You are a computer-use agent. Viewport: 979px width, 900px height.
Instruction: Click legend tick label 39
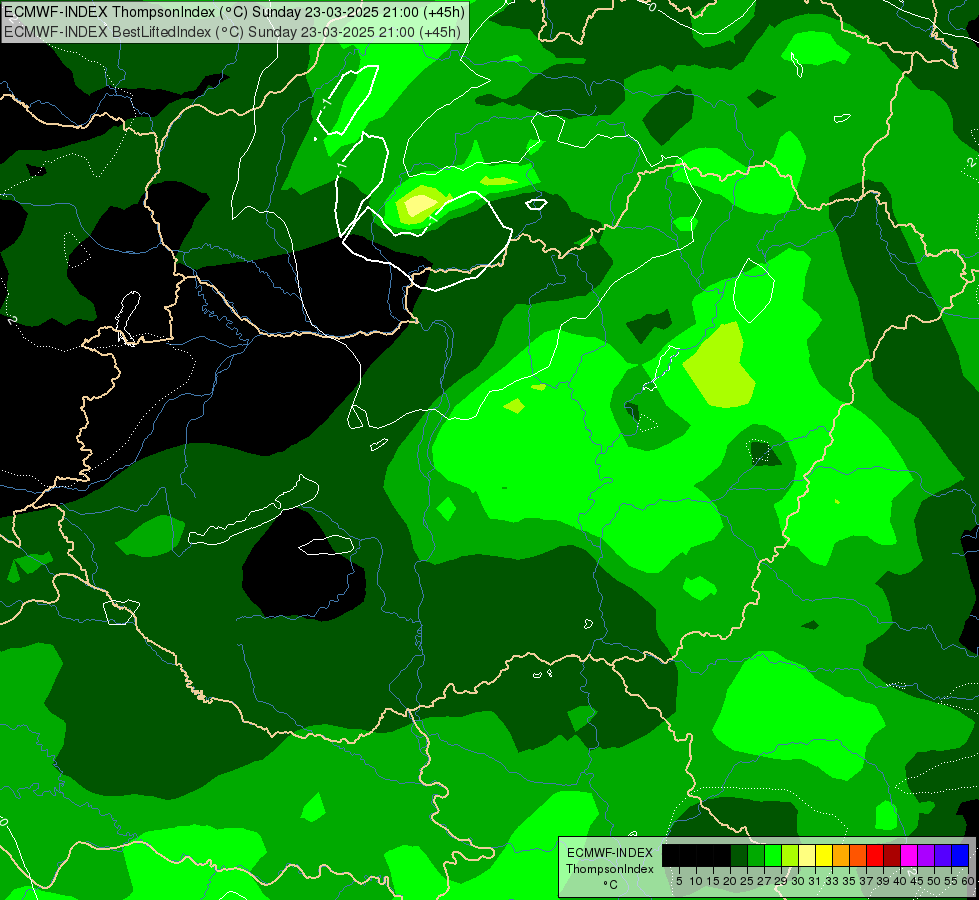pyautogui.click(x=883, y=881)
